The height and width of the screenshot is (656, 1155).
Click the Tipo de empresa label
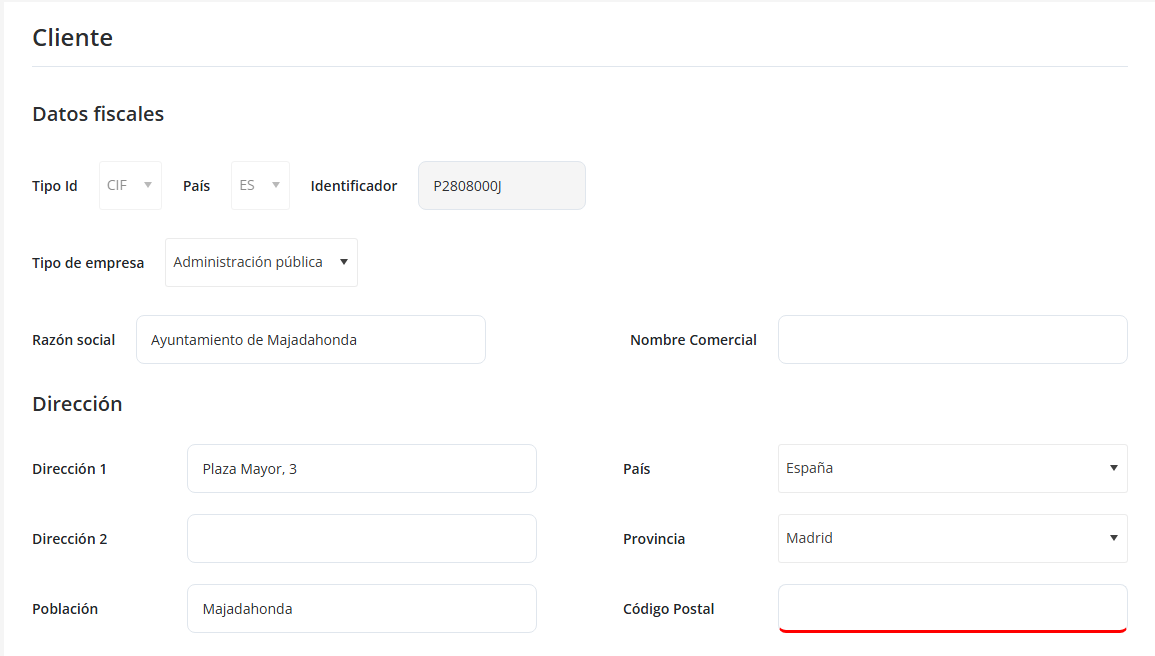[88, 263]
